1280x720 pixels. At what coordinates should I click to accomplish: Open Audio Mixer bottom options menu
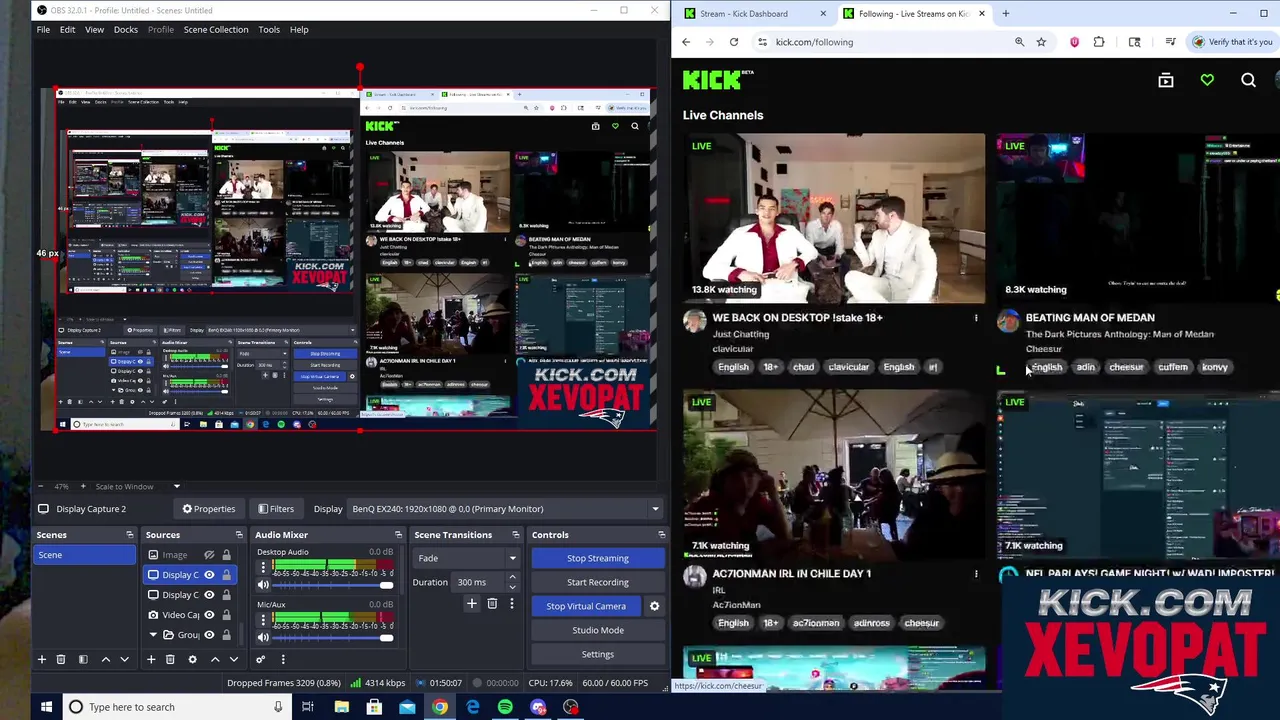click(282, 659)
